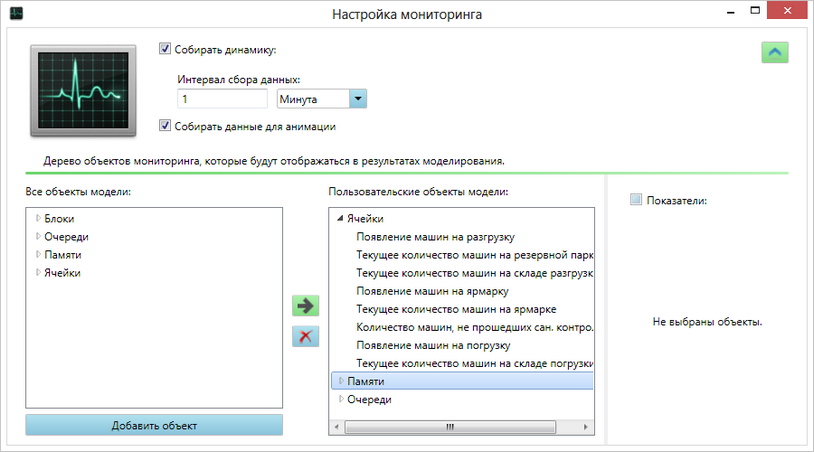The image size is (814, 452).
Task: Select Появление машин на разгрузку
Action: [436, 237]
